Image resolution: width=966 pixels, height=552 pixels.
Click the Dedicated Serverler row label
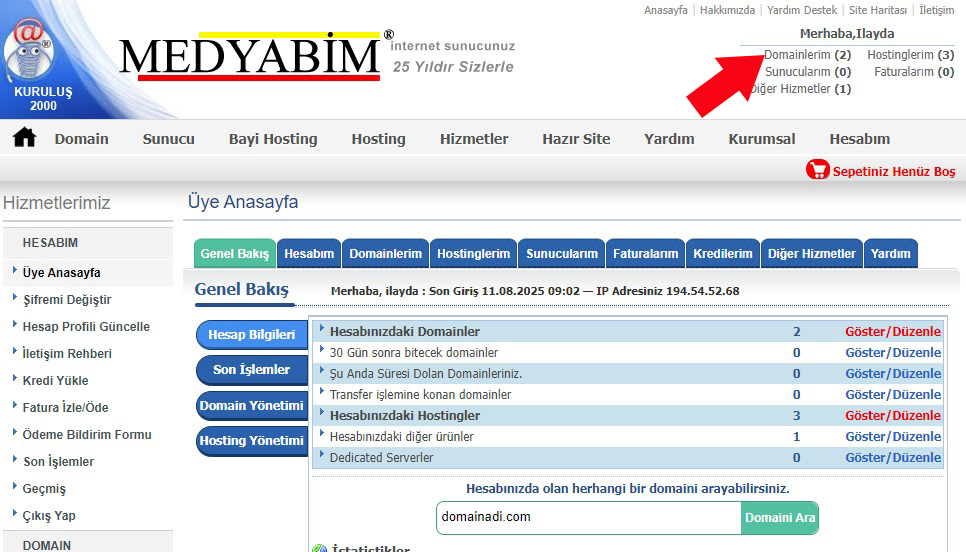381,458
